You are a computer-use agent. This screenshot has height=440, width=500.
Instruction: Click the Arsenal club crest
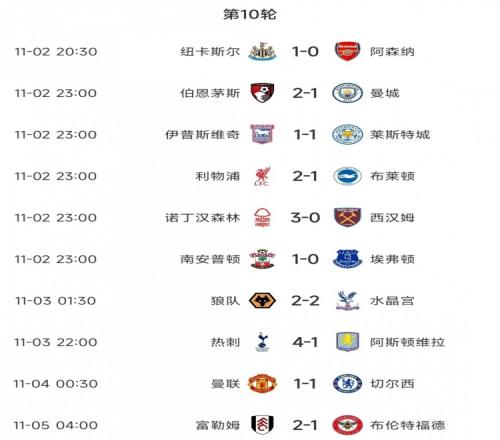pyautogui.click(x=347, y=51)
